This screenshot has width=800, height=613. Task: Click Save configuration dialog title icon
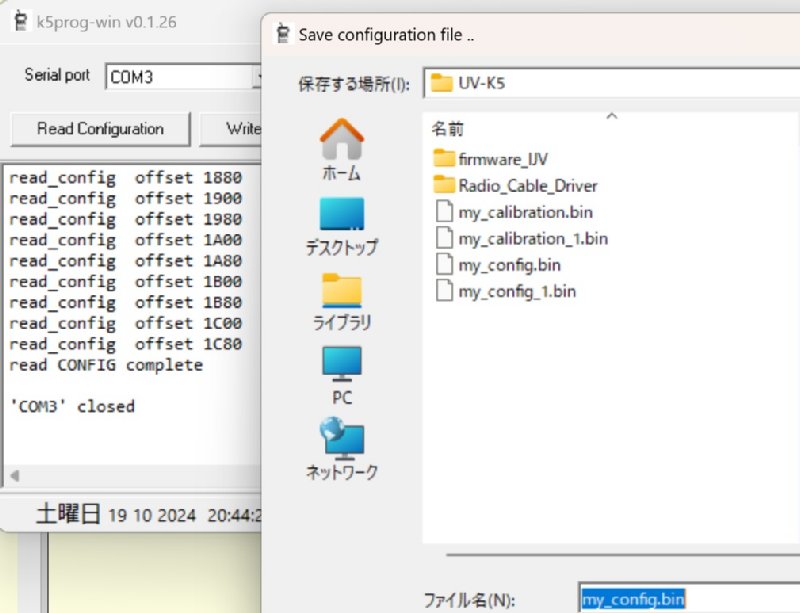(282, 34)
